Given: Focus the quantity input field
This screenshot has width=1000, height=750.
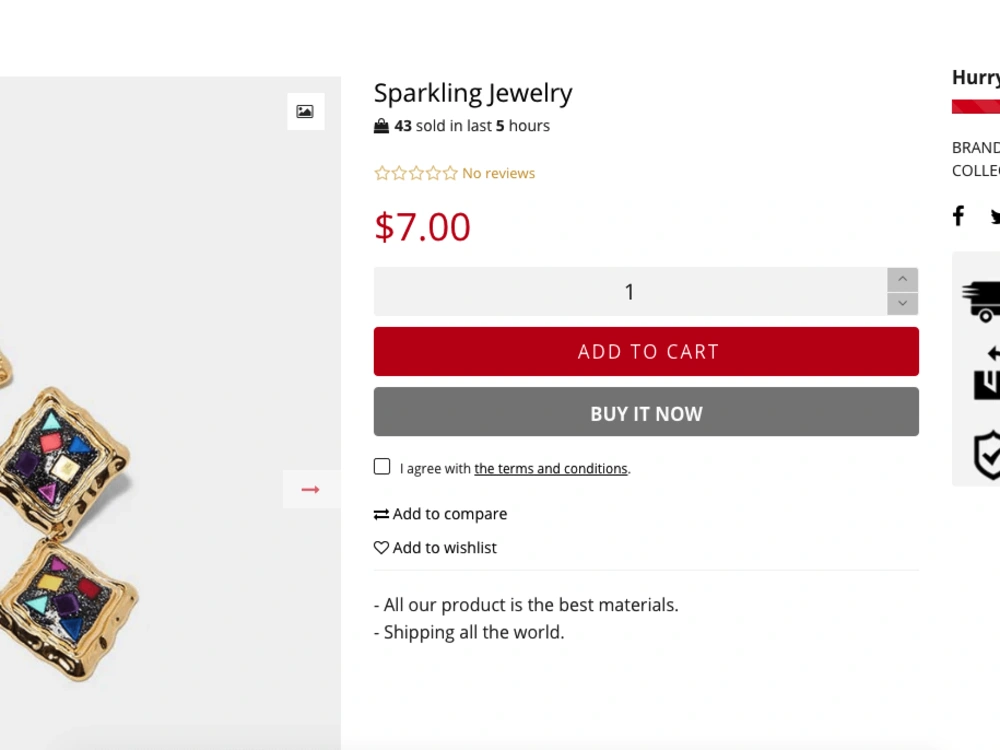Looking at the screenshot, I should click(x=629, y=292).
